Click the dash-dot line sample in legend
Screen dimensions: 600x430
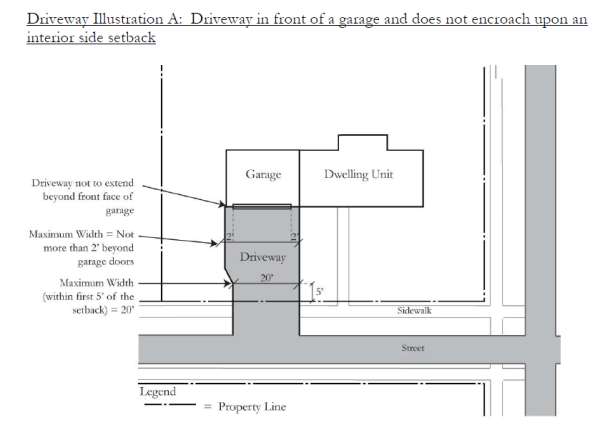(x=170, y=404)
